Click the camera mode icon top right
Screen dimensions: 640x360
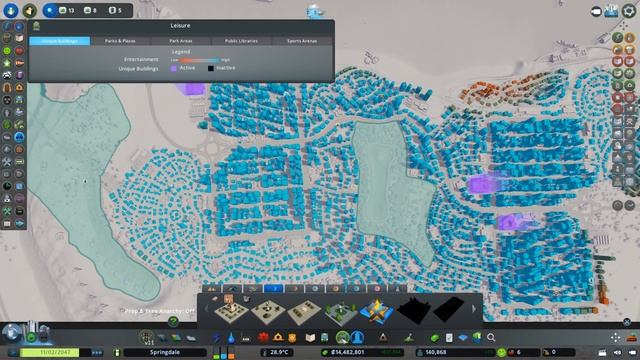(x=596, y=11)
